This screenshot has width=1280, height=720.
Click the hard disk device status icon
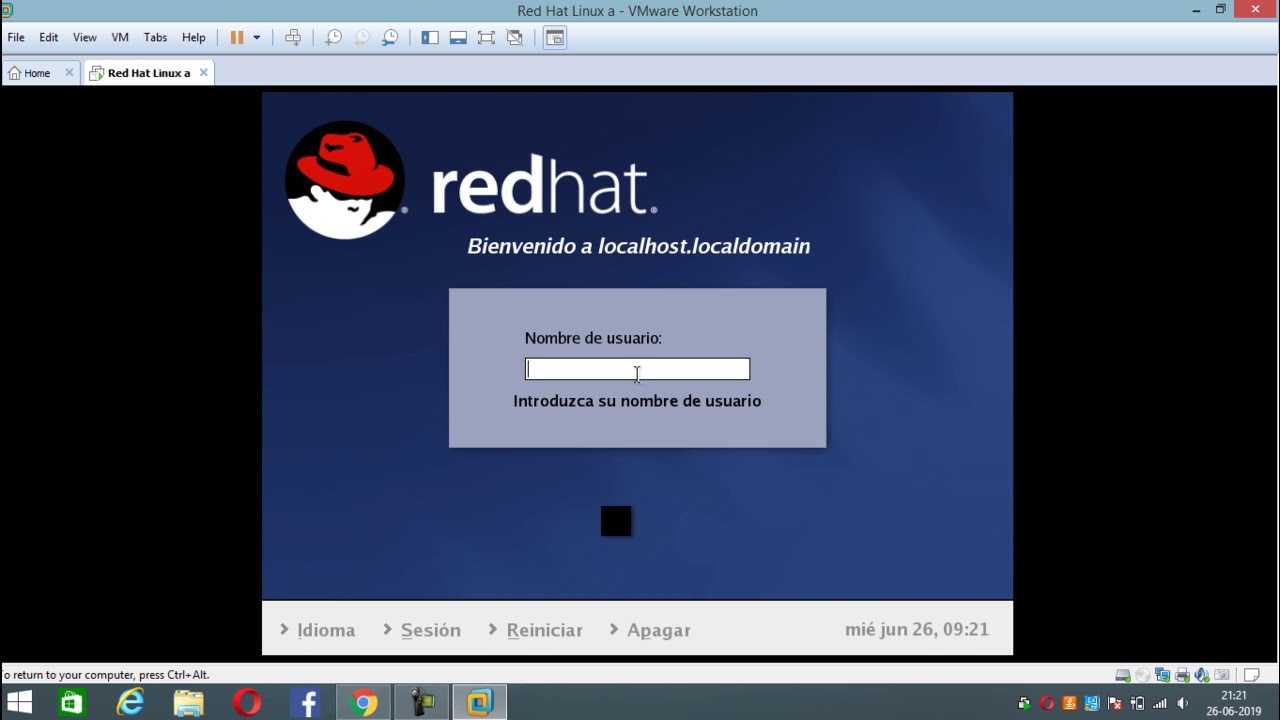click(1122, 675)
